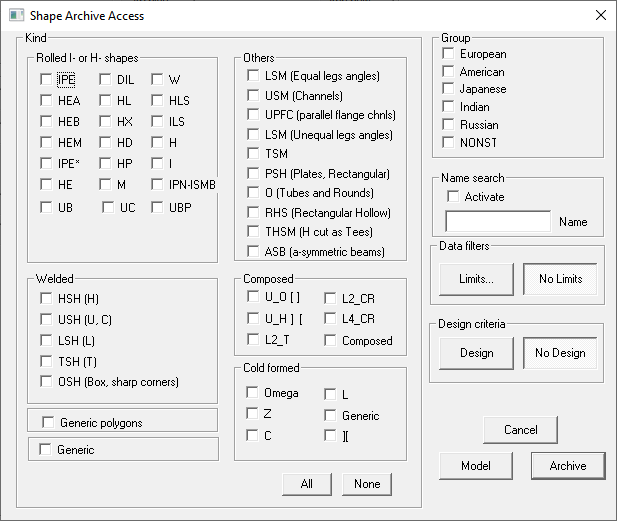Check the L2_CR checkbox
This screenshot has width=617, height=521.
coord(330,298)
